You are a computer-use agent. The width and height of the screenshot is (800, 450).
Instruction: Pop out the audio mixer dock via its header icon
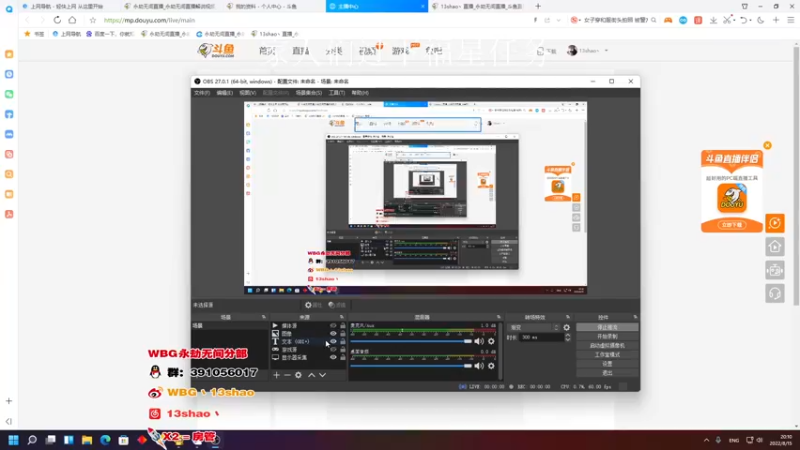pyautogui.click(x=499, y=317)
